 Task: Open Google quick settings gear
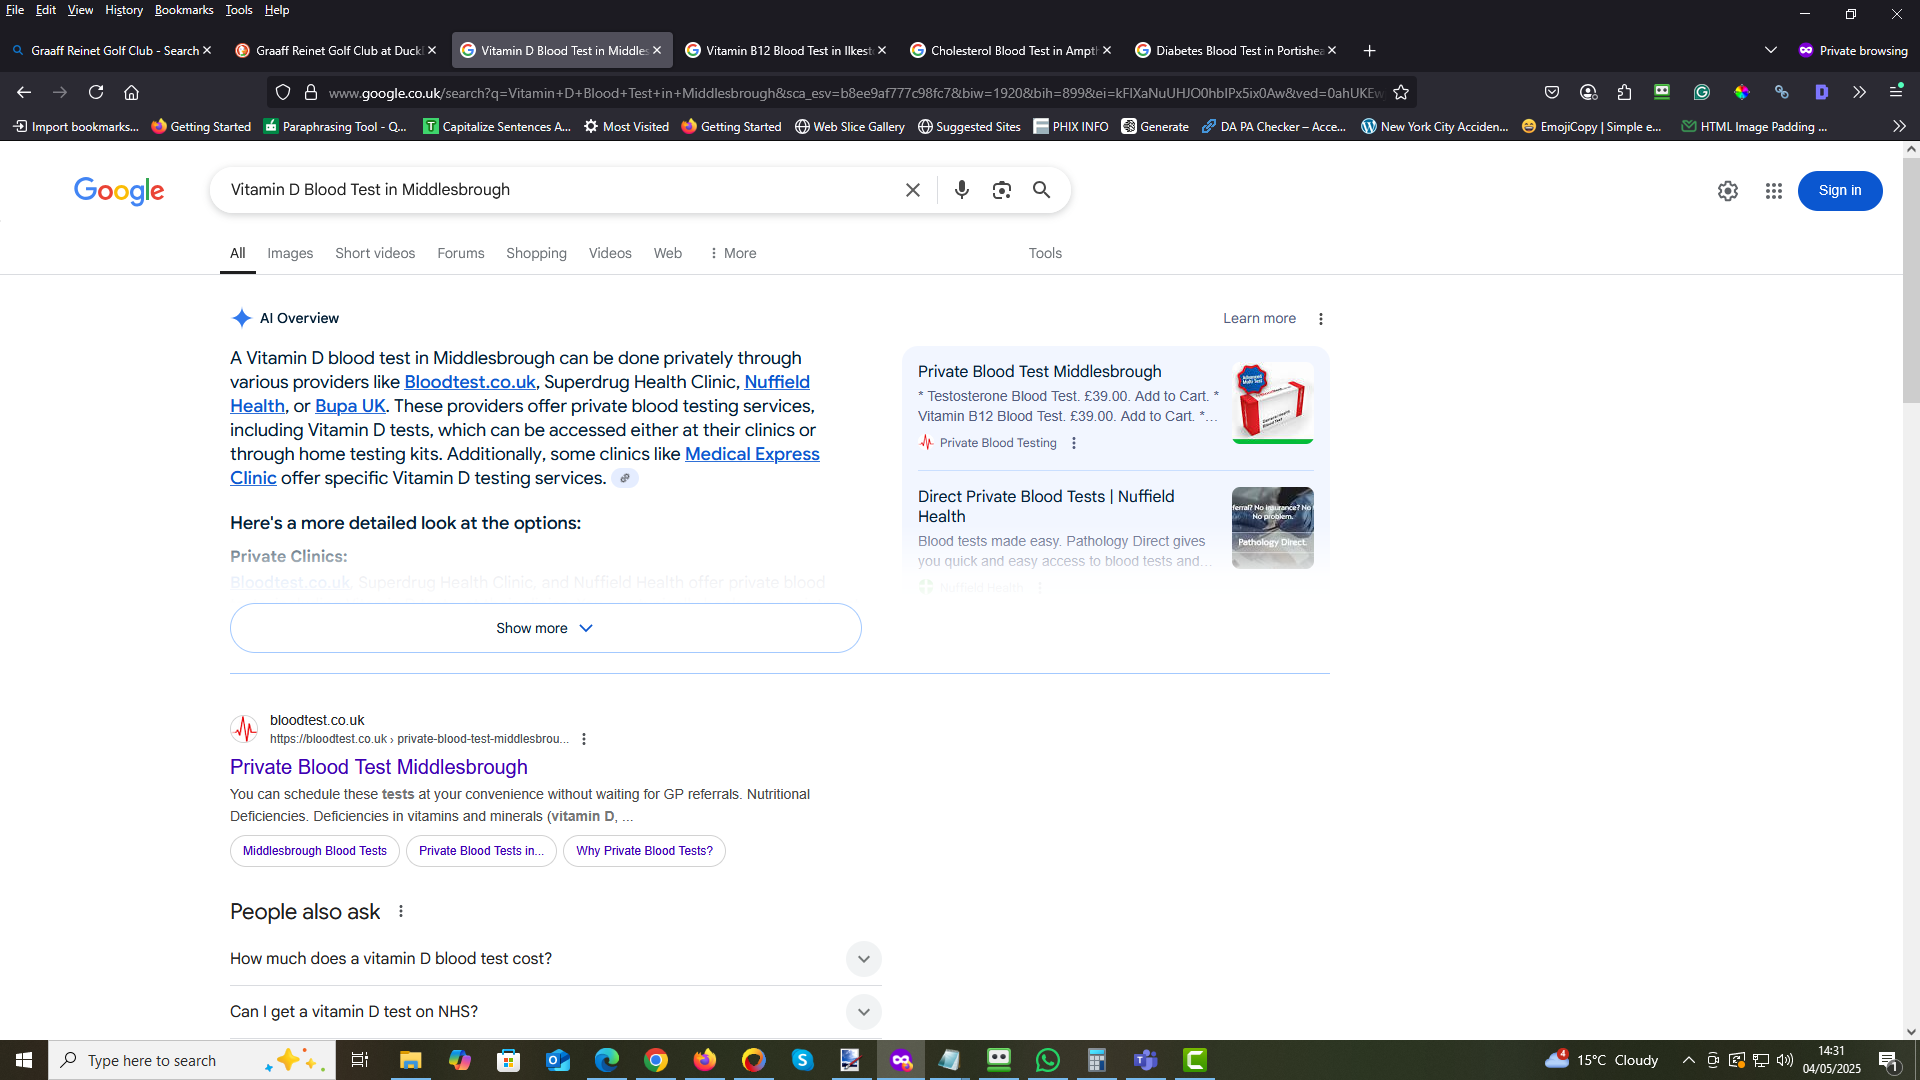(x=1727, y=191)
